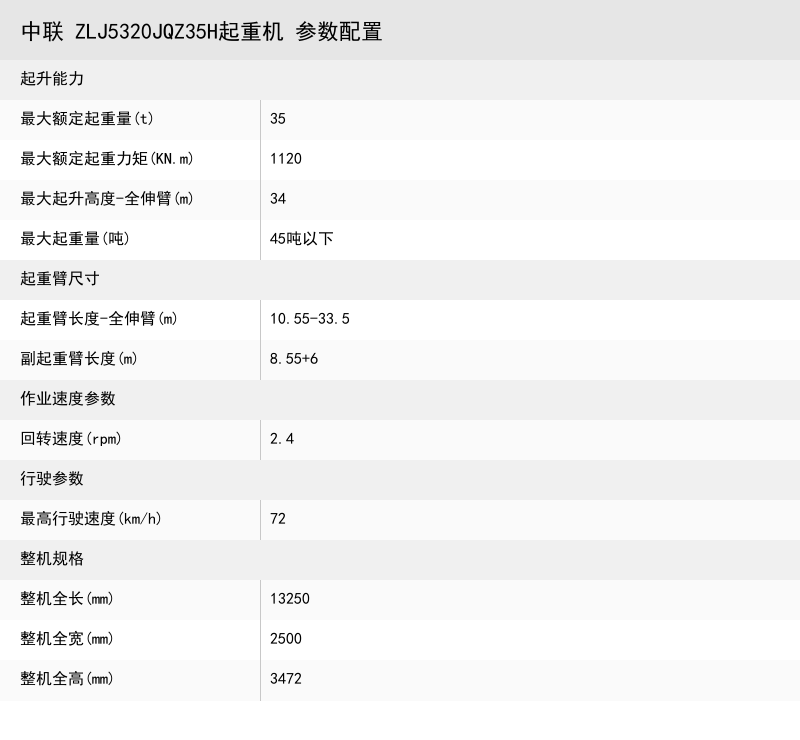Click the value 2.4
Viewport: 800px width, 740px height.
[x=282, y=438]
